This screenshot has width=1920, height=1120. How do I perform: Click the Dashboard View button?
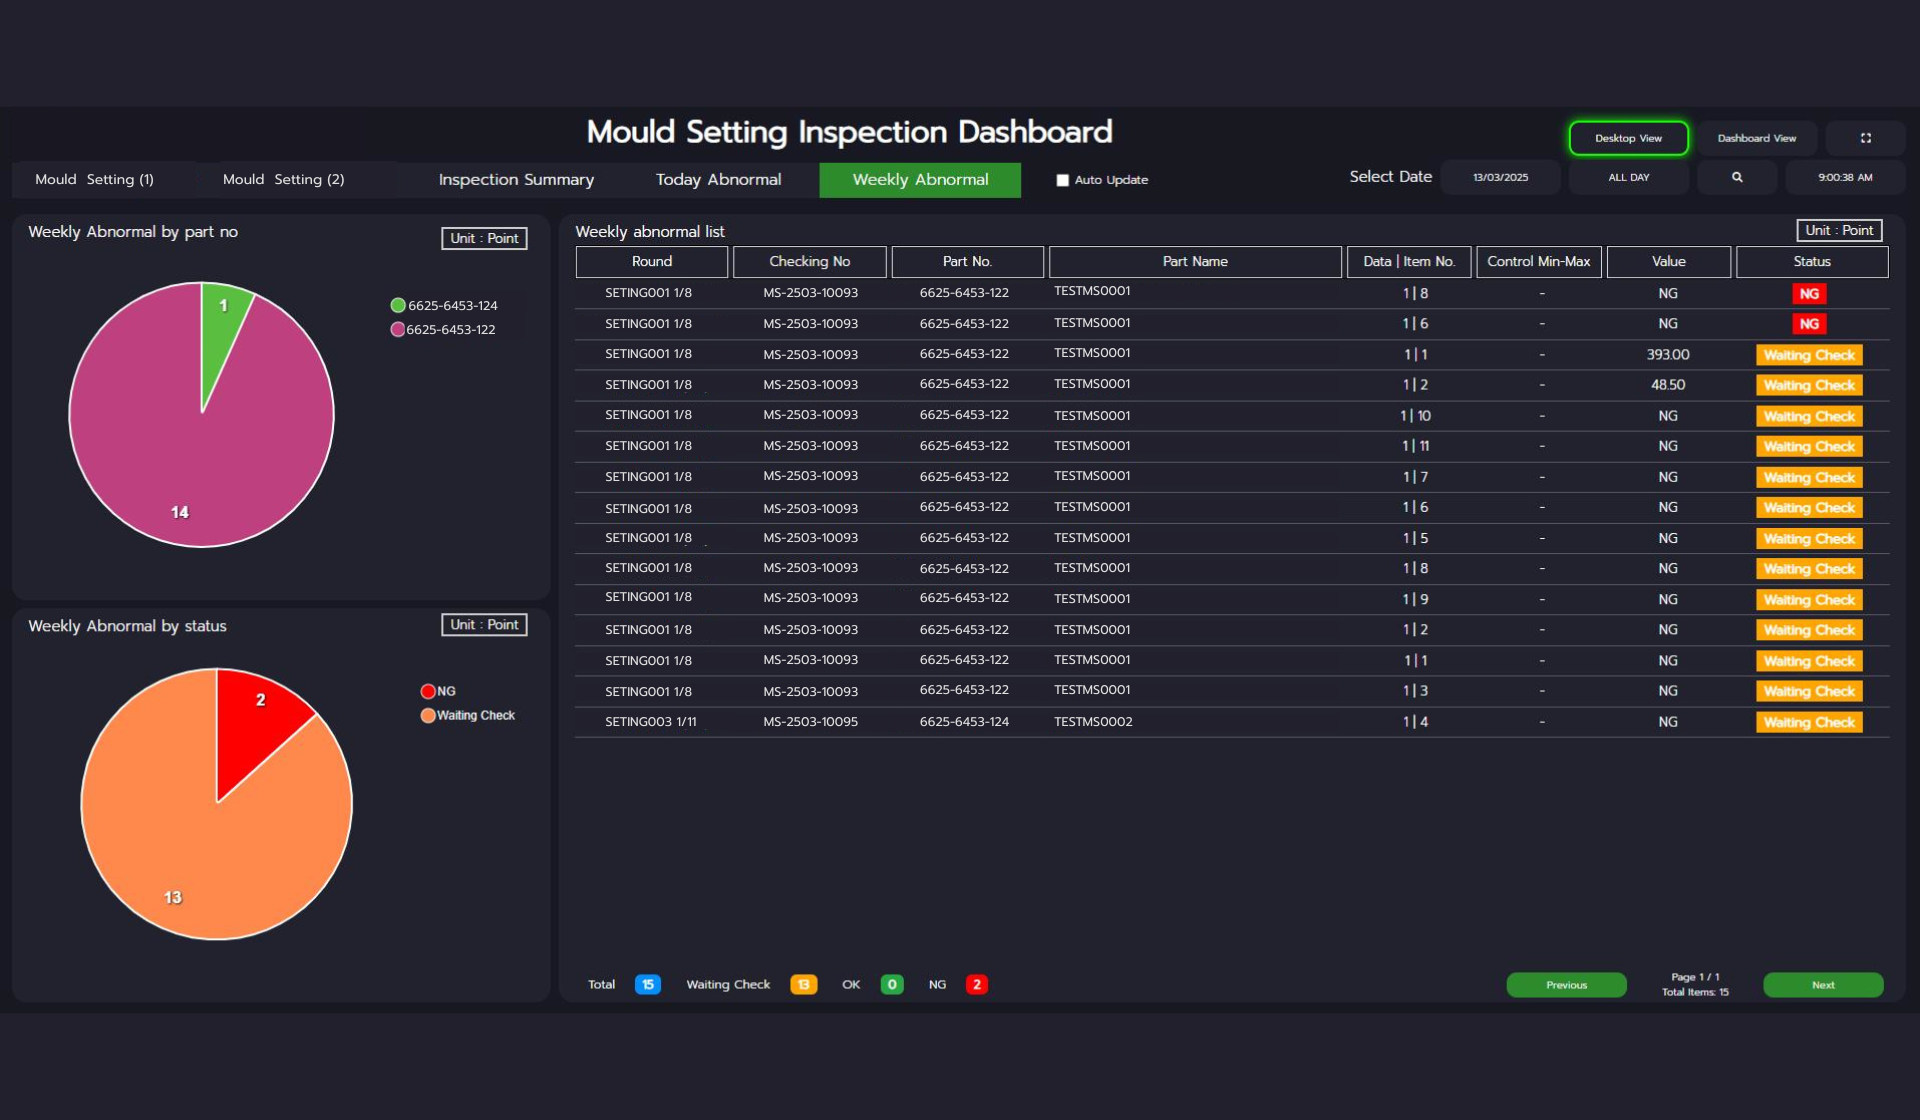point(1756,138)
